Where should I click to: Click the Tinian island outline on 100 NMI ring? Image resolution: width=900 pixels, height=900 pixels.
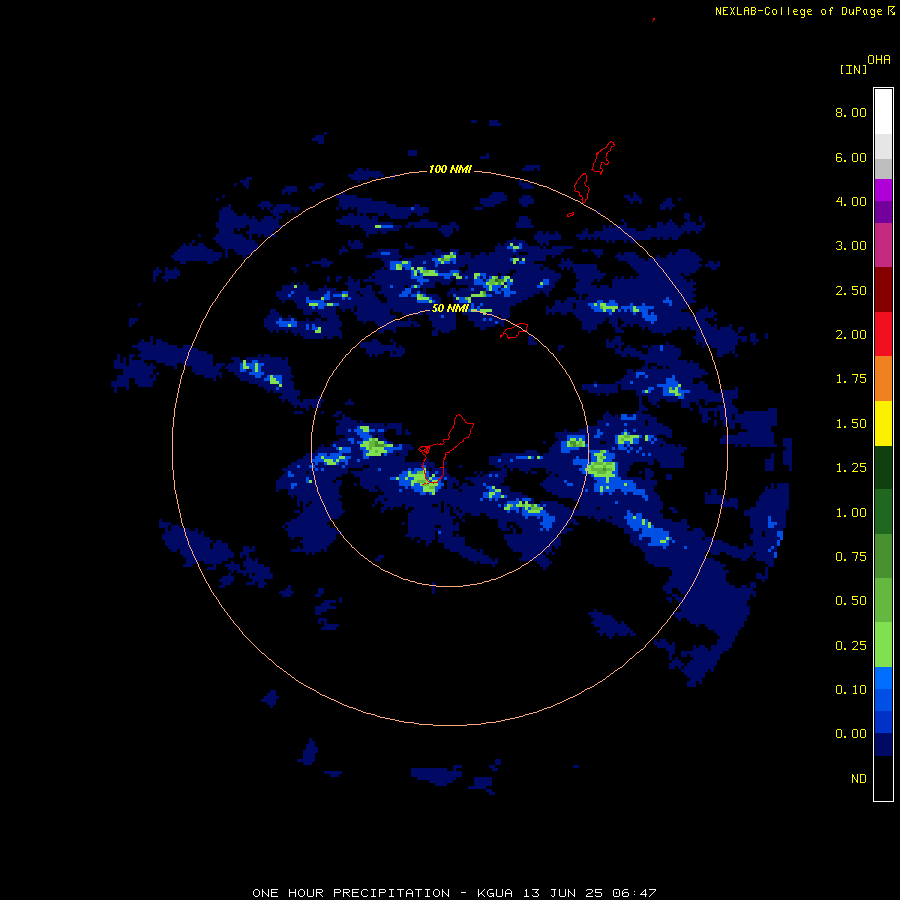pyautogui.click(x=581, y=188)
